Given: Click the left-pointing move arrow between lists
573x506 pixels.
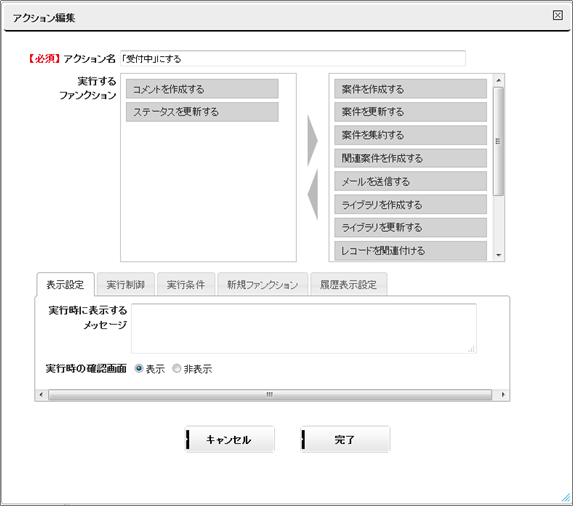Looking at the screenshot, I should pos(312,194).
